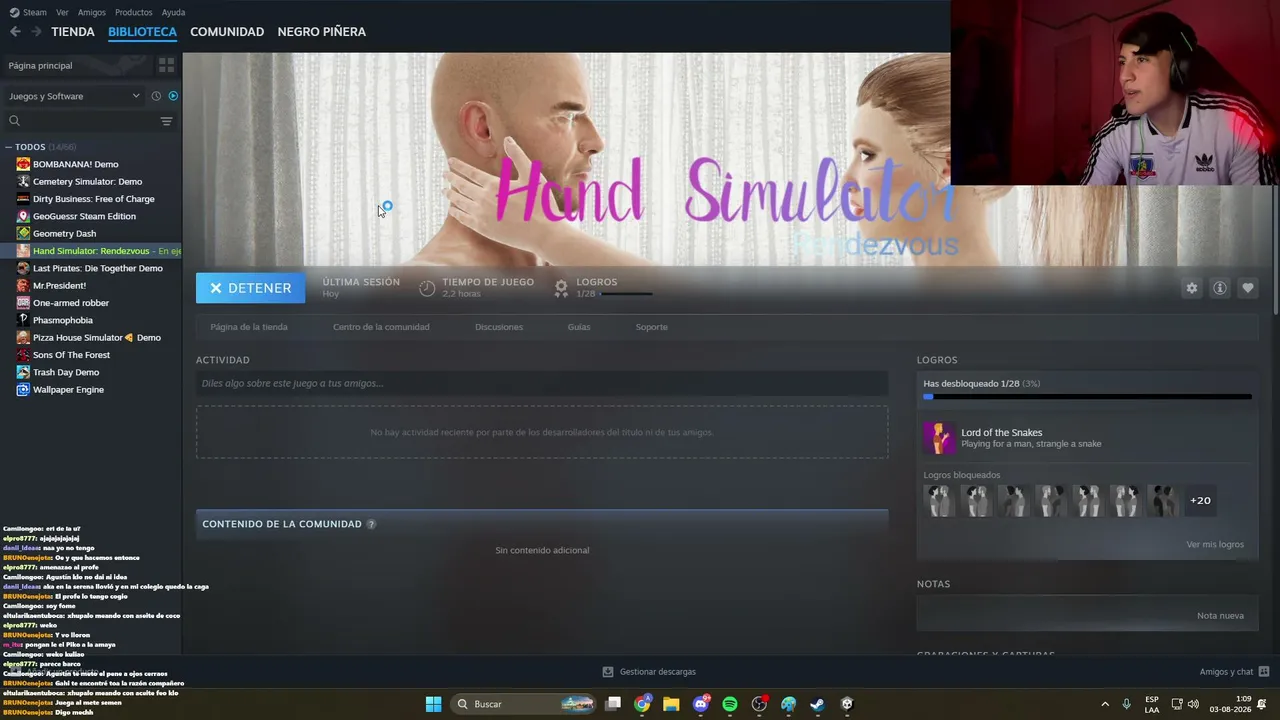This screenshot has height=720, width=1280.
Task: Open Discusiones link
Action: click(499, 327)
